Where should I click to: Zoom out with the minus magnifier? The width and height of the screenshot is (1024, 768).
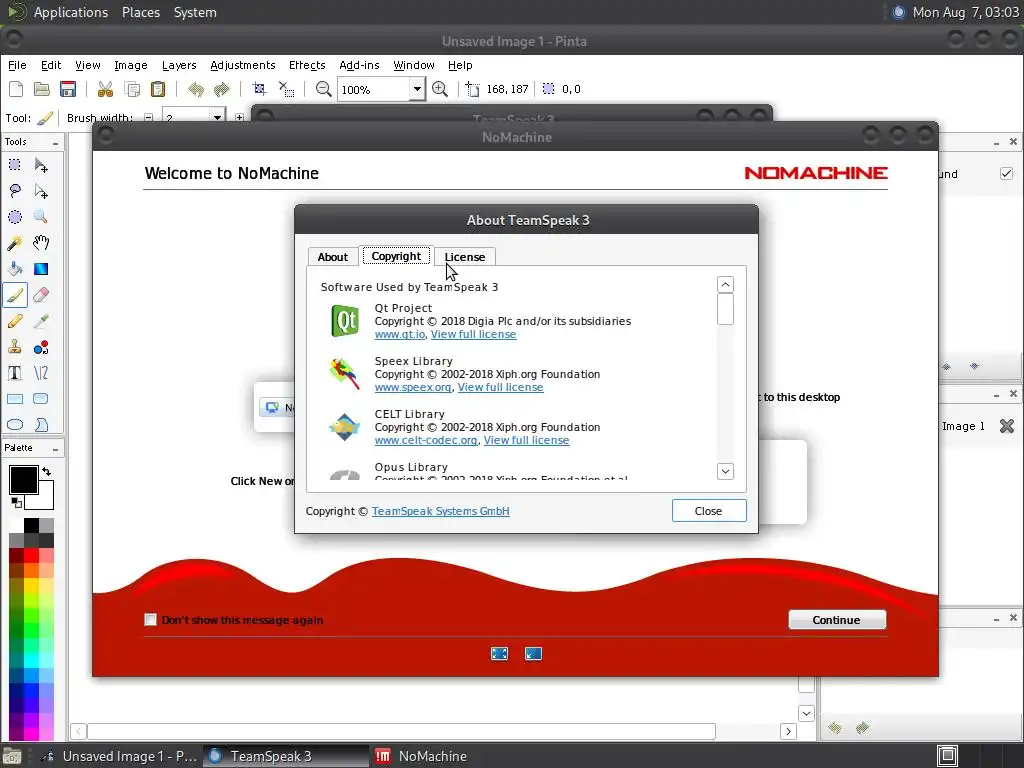pyautogui.click(x=323, y=89)
